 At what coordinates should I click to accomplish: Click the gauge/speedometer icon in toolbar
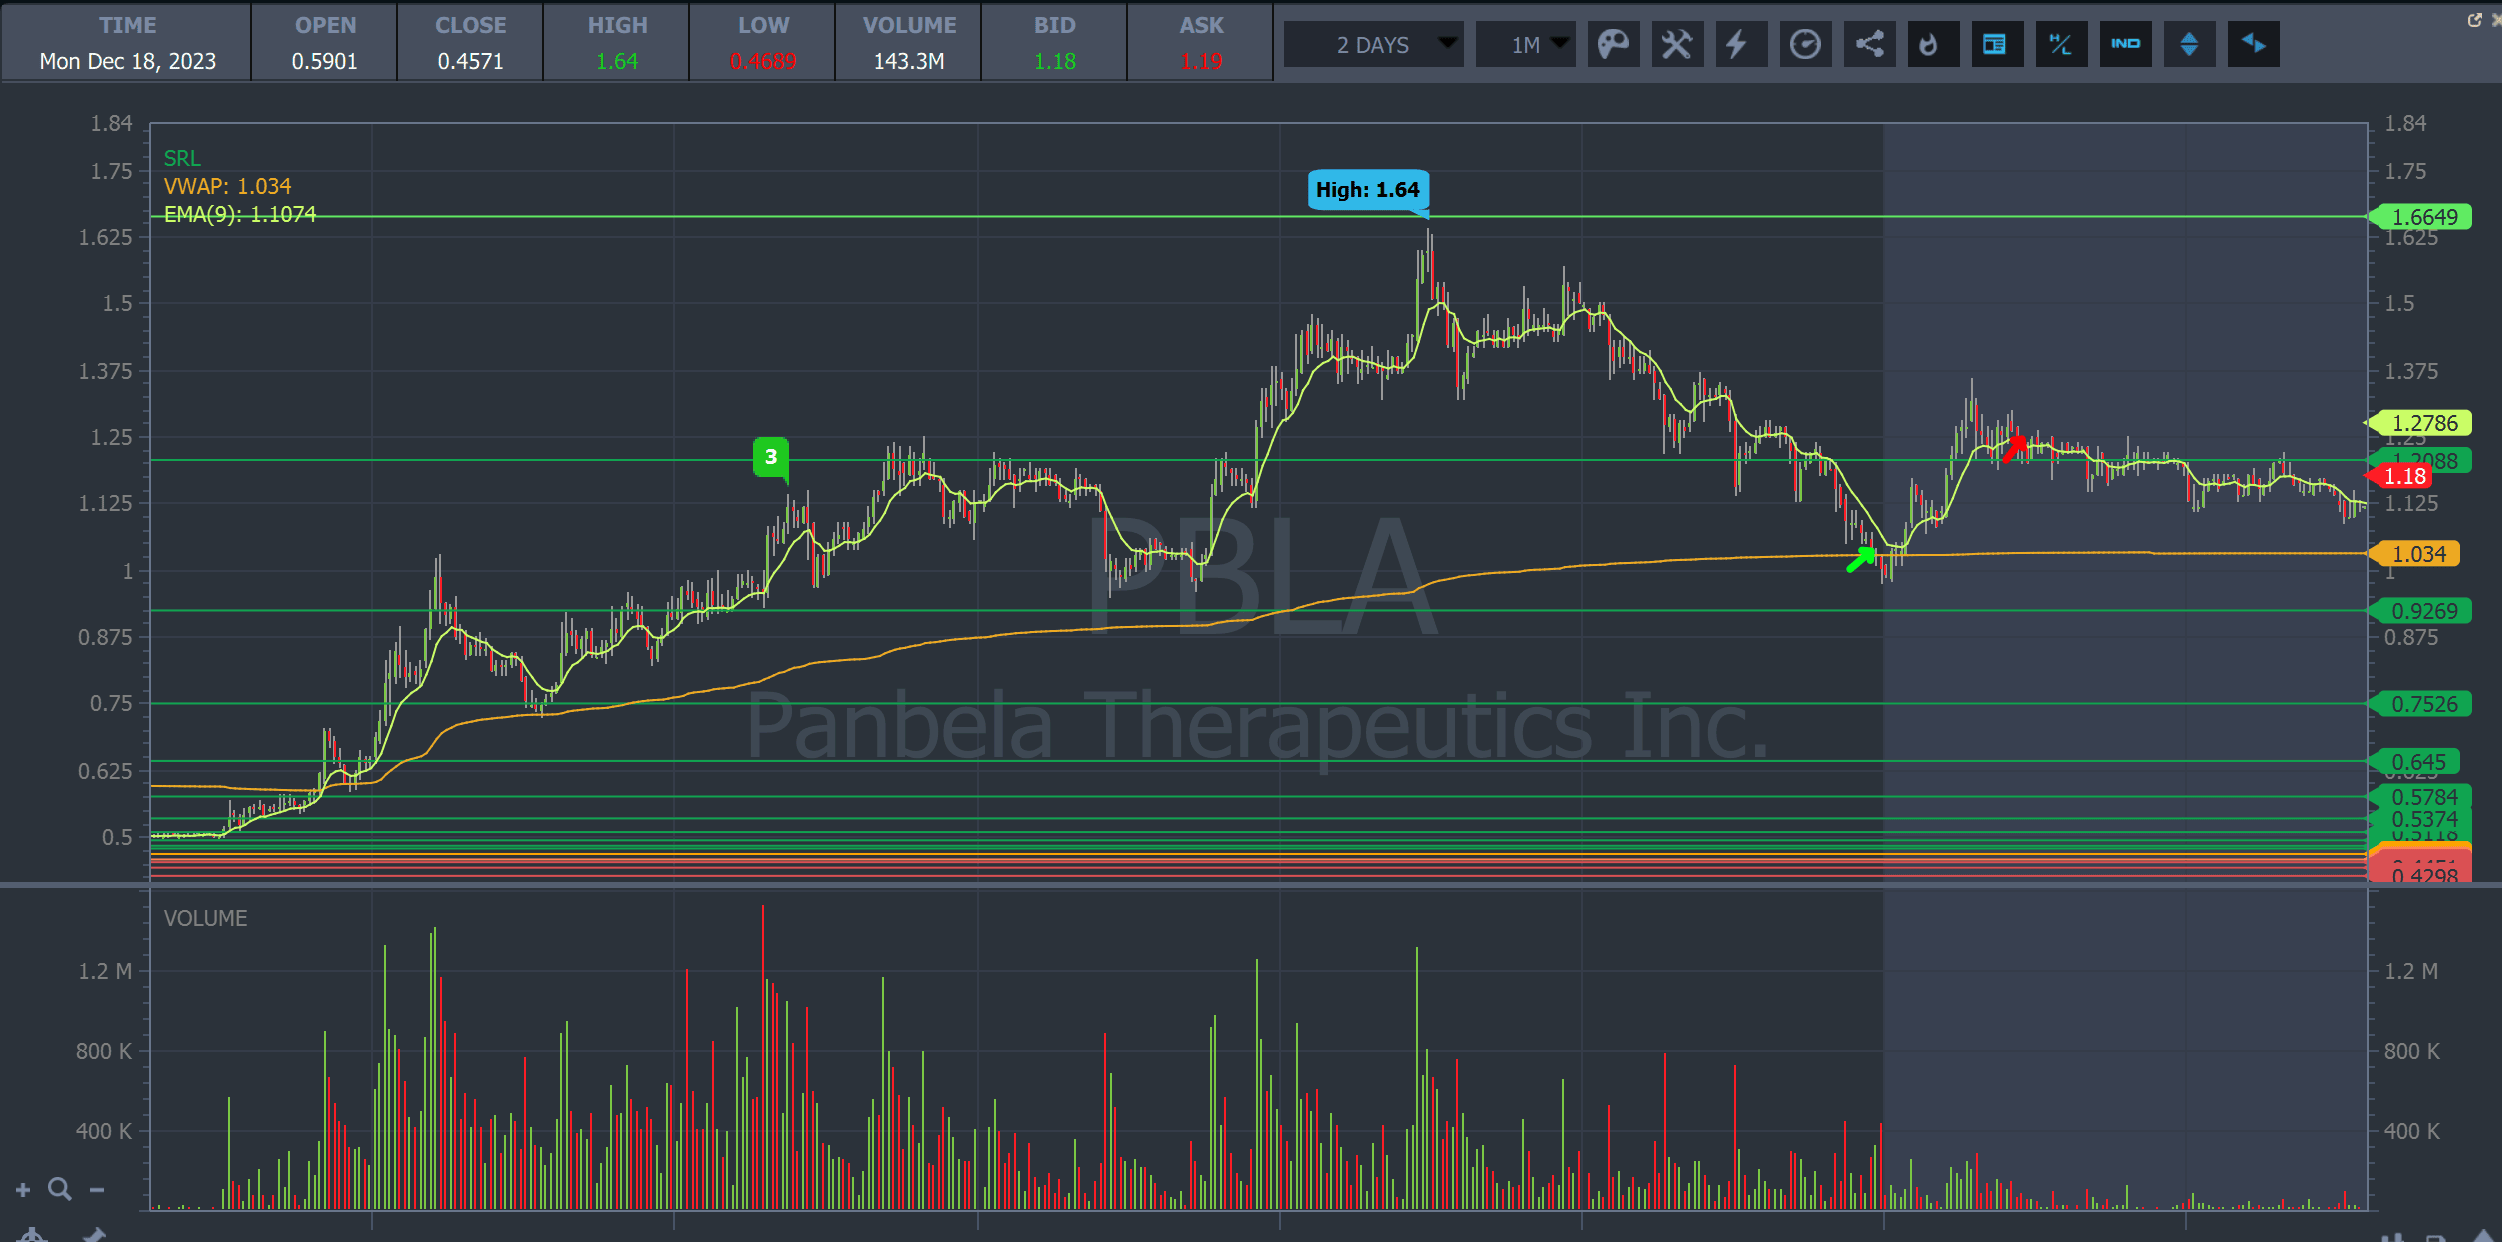(1804, 44)
